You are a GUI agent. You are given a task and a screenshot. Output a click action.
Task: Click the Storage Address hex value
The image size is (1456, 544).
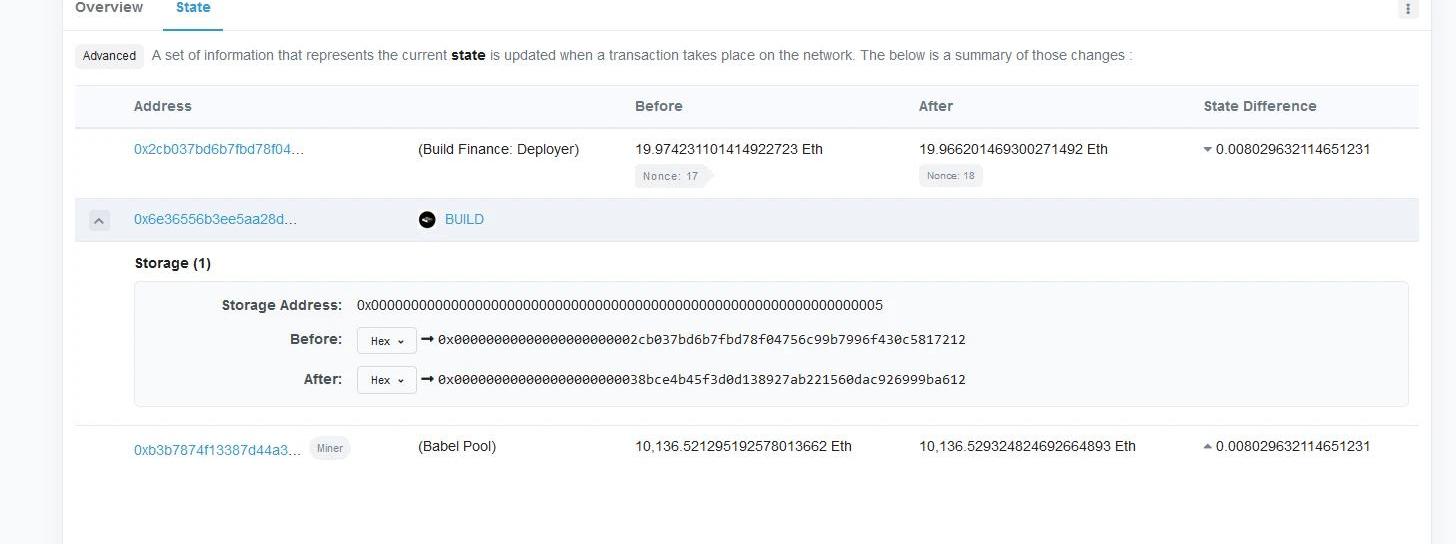pos(619,305)
